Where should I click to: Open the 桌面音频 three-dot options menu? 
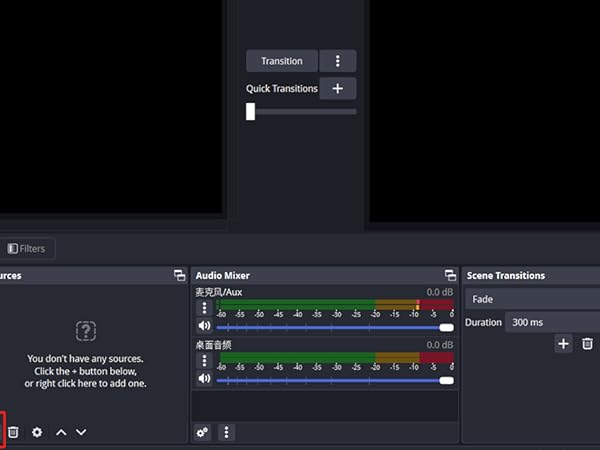[x=205, y=360]
